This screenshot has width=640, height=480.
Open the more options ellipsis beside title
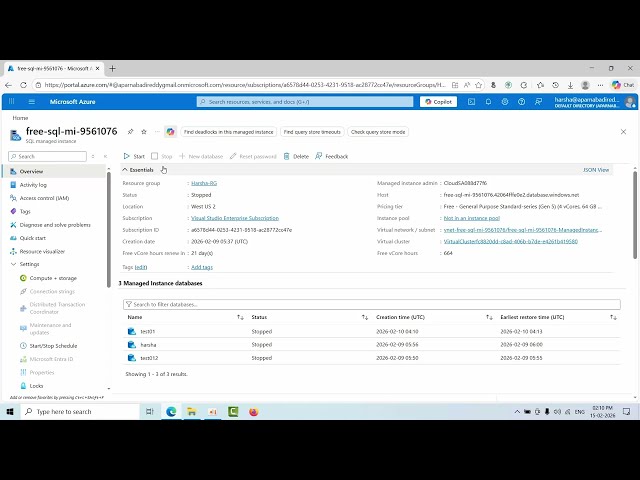(157, 132)
